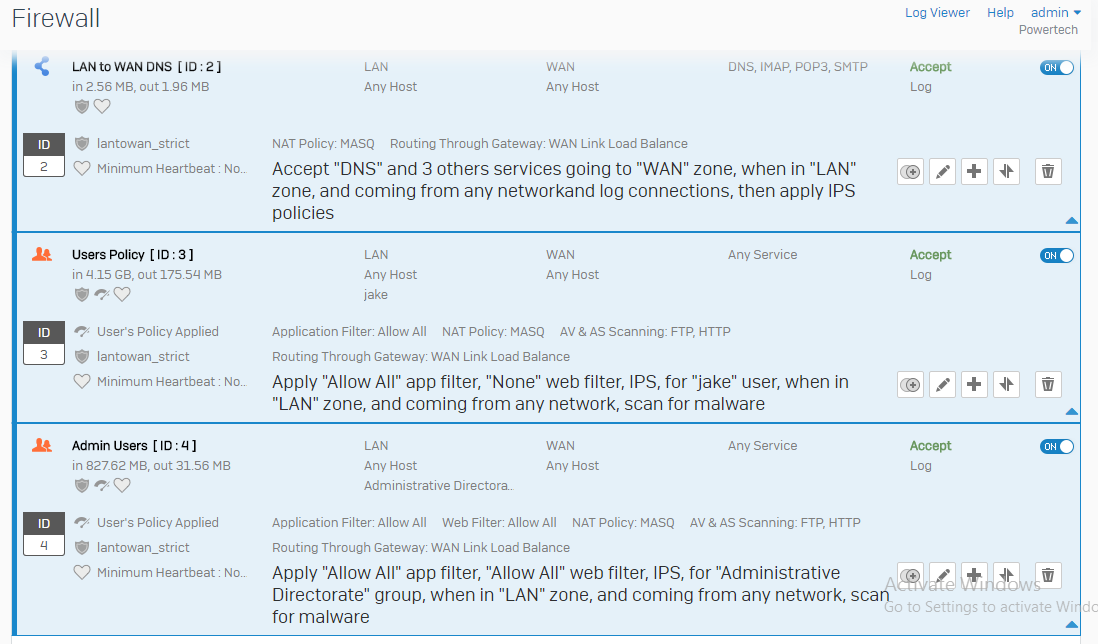This screenshot has height=644, width=1098.
Task: Click the network rule icon of LAN to WAN DNS
Action: (x=42, y=66)
